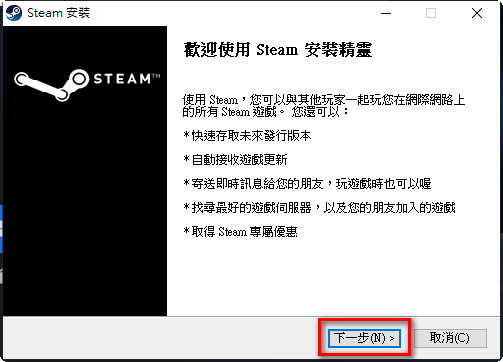This screenshot has width=503, height=362.
Task: Click the 取消(C) button
Action: [x=450, y=338]
